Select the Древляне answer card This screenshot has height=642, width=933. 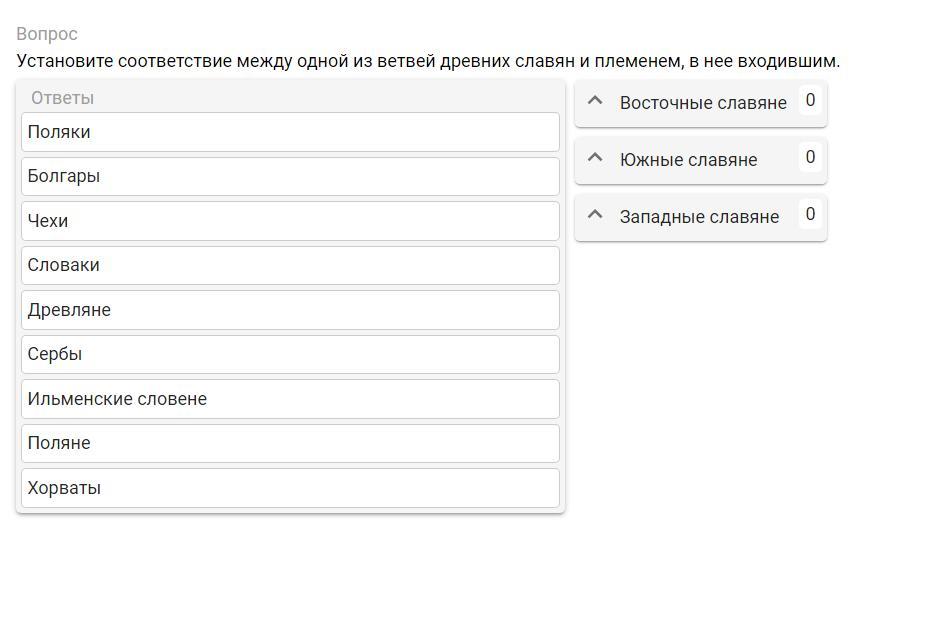[x=290, y=310]
